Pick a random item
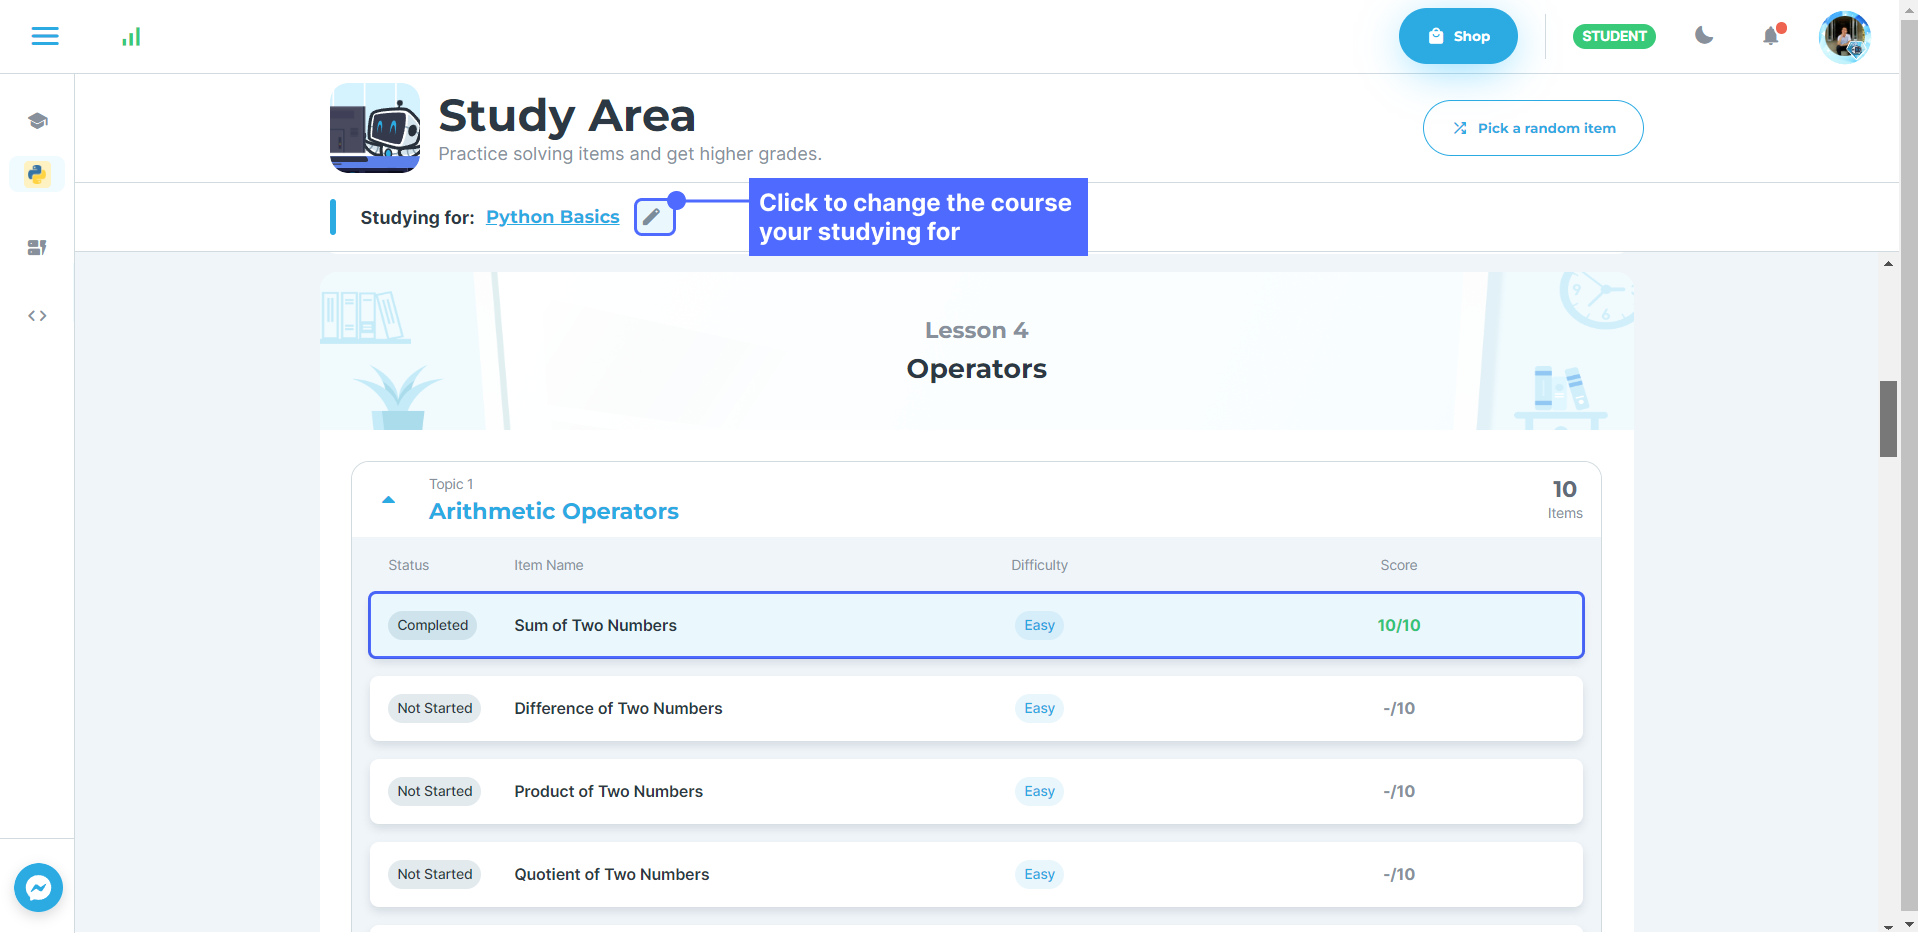 click(x=1532, y=128)
